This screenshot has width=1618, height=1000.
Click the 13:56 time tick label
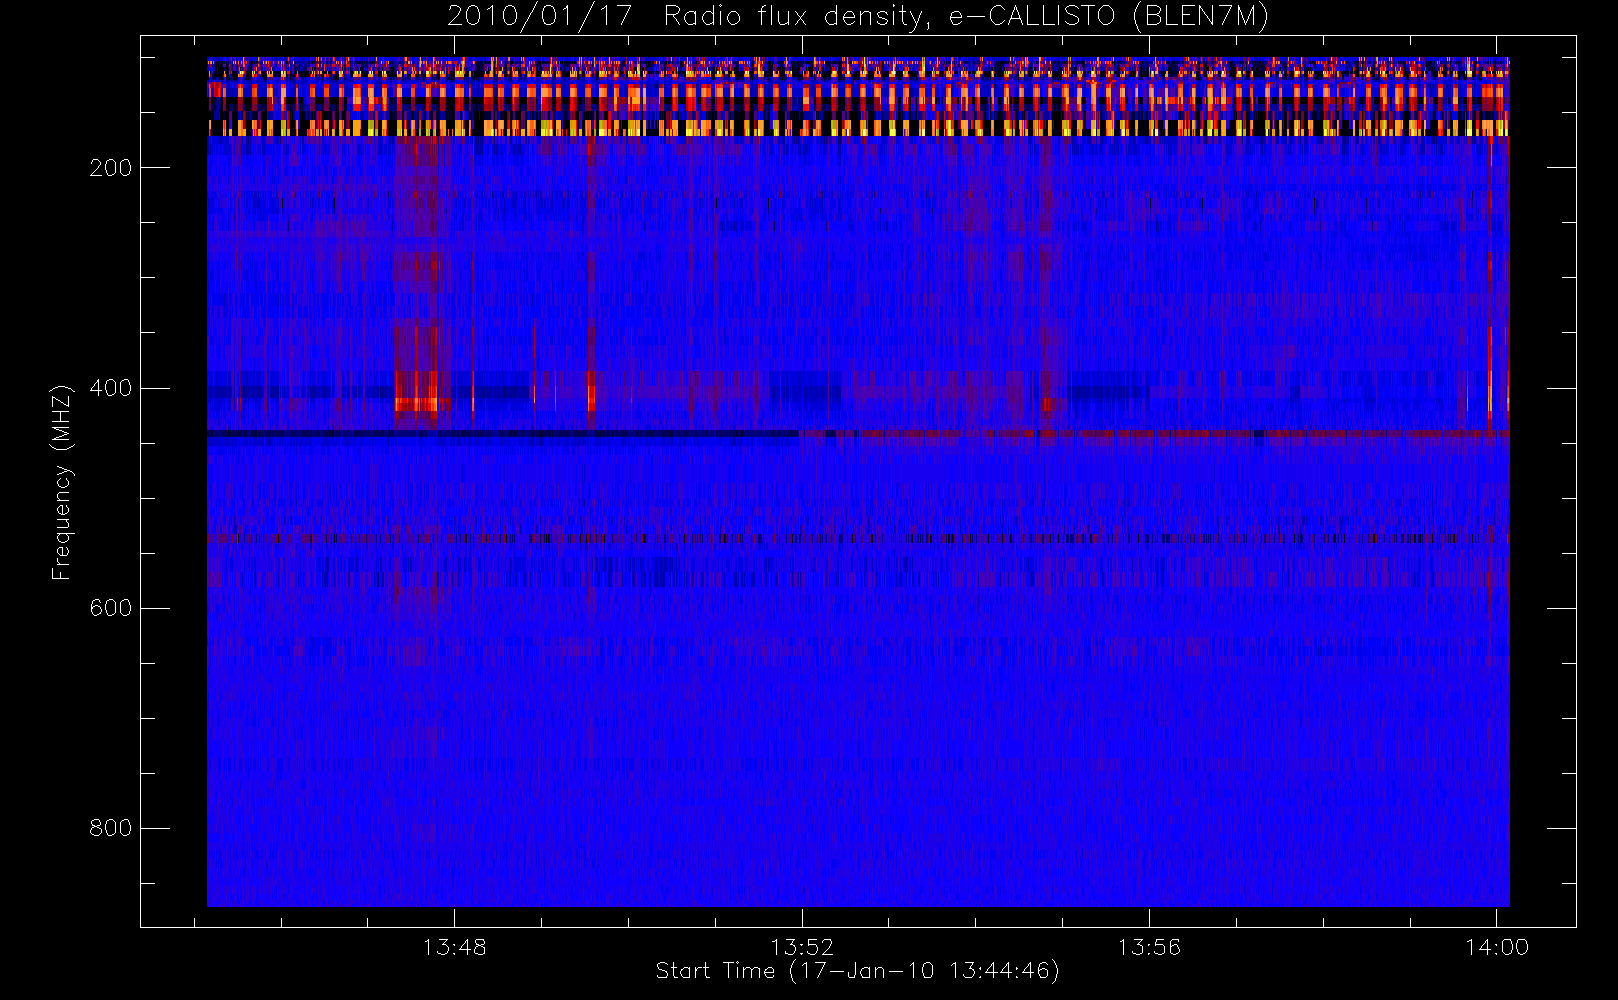(1148, 947)
